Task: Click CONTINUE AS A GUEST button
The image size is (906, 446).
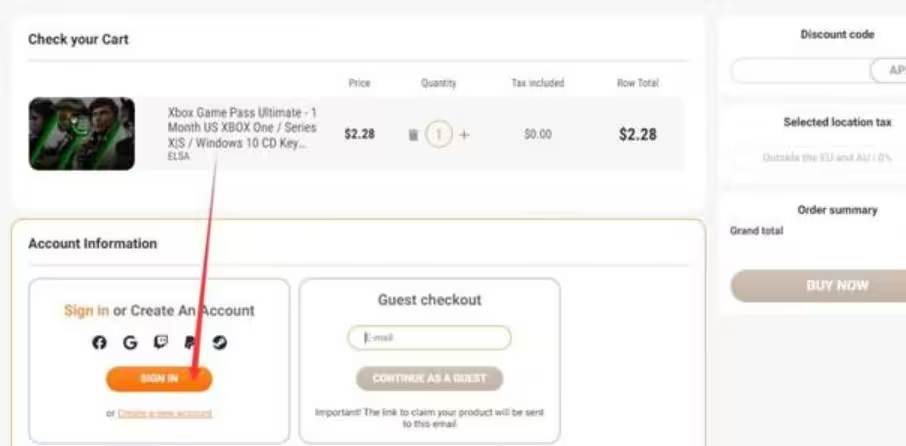Action: [x=429, y=378]
